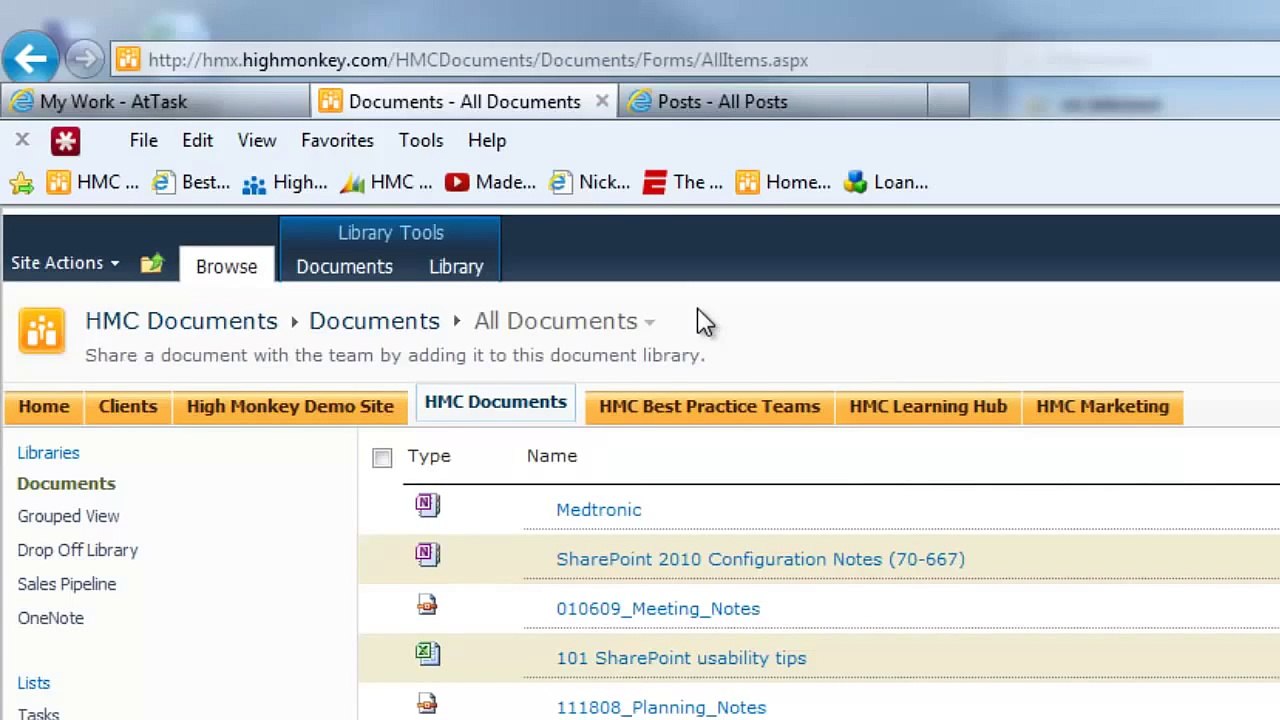The image size is (1280, 720).
Task: Close the Documents - All Documents tab
Action: (x=602, y=101)
